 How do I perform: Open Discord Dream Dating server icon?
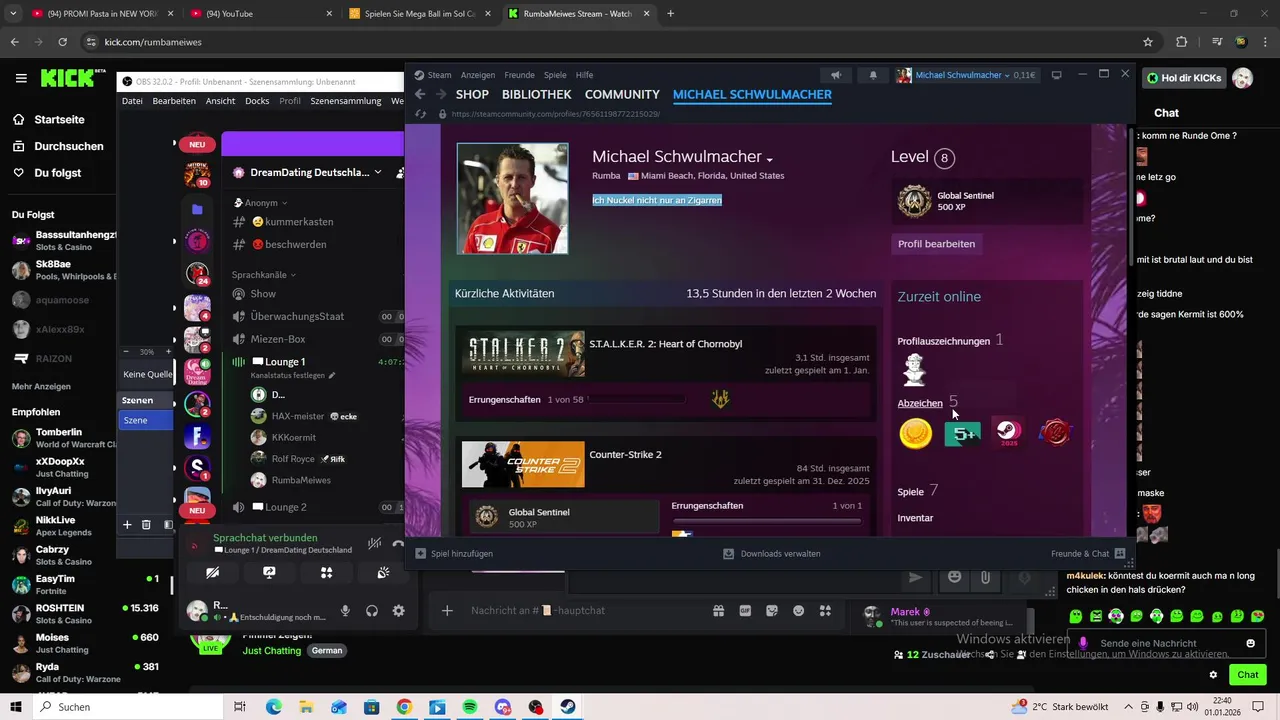tap(197, 372)
